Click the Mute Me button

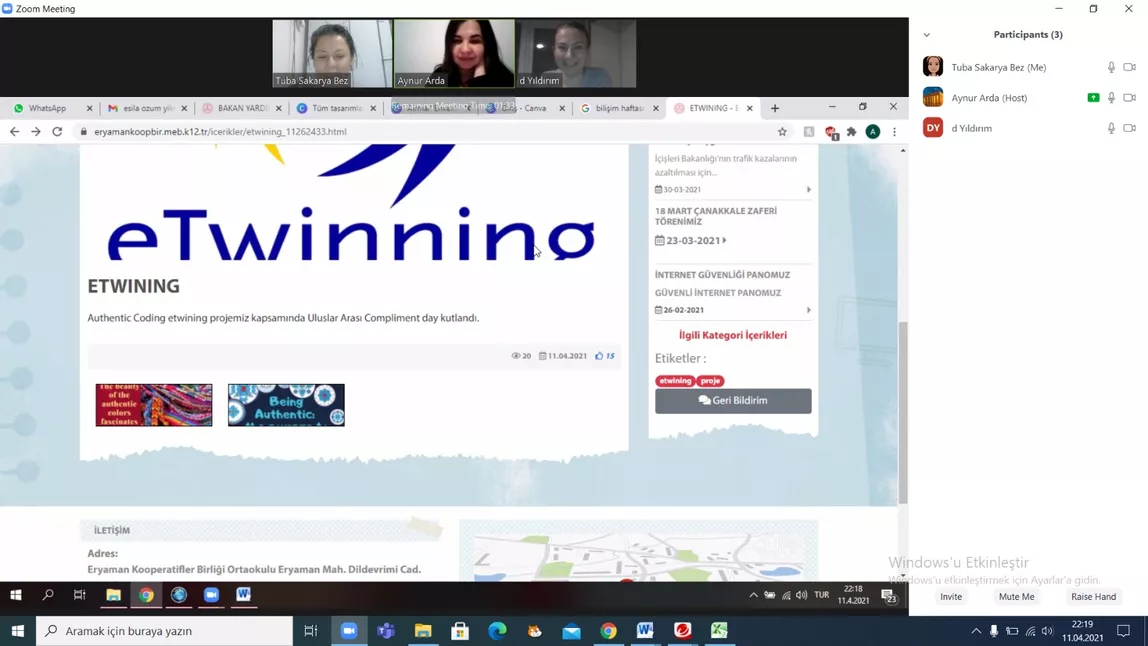click(x=1016, y=596)
